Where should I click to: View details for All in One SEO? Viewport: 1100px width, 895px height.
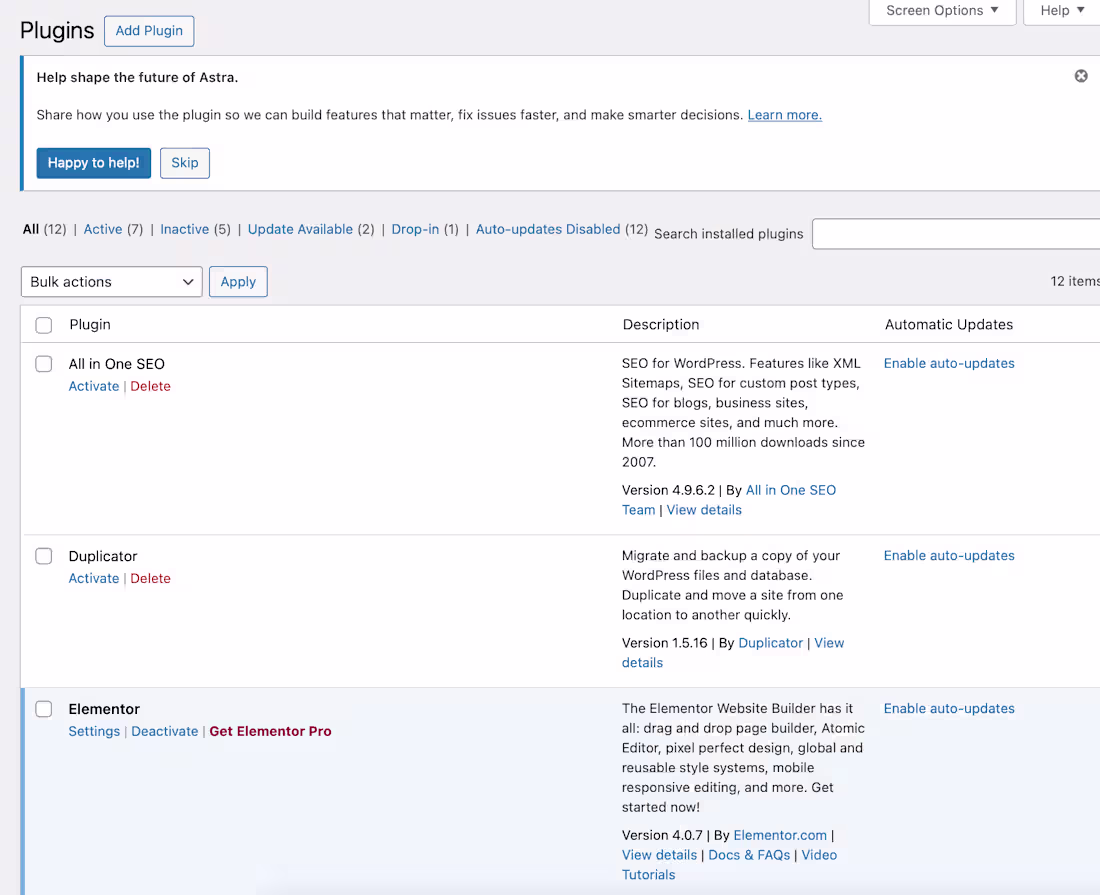pyautogui.click(x=704, y=510)
